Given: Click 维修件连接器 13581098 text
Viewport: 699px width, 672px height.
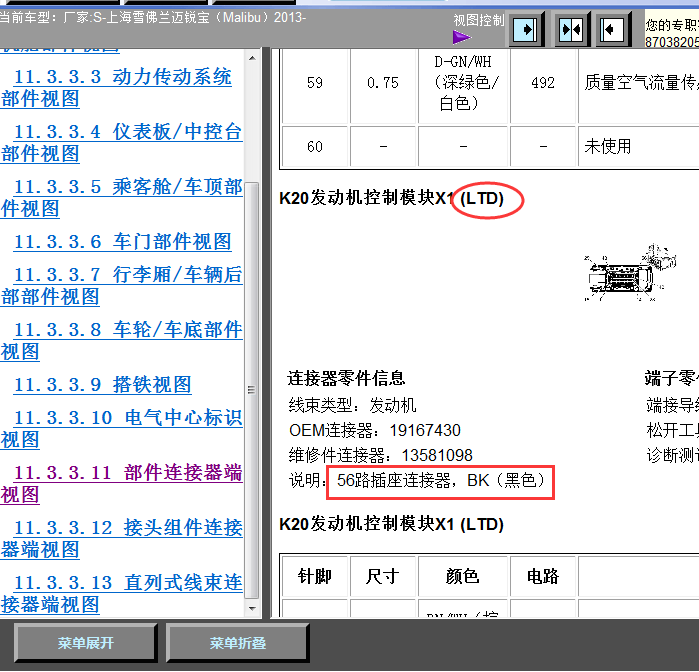Looking at the screenshot, I should coord(380,455).
